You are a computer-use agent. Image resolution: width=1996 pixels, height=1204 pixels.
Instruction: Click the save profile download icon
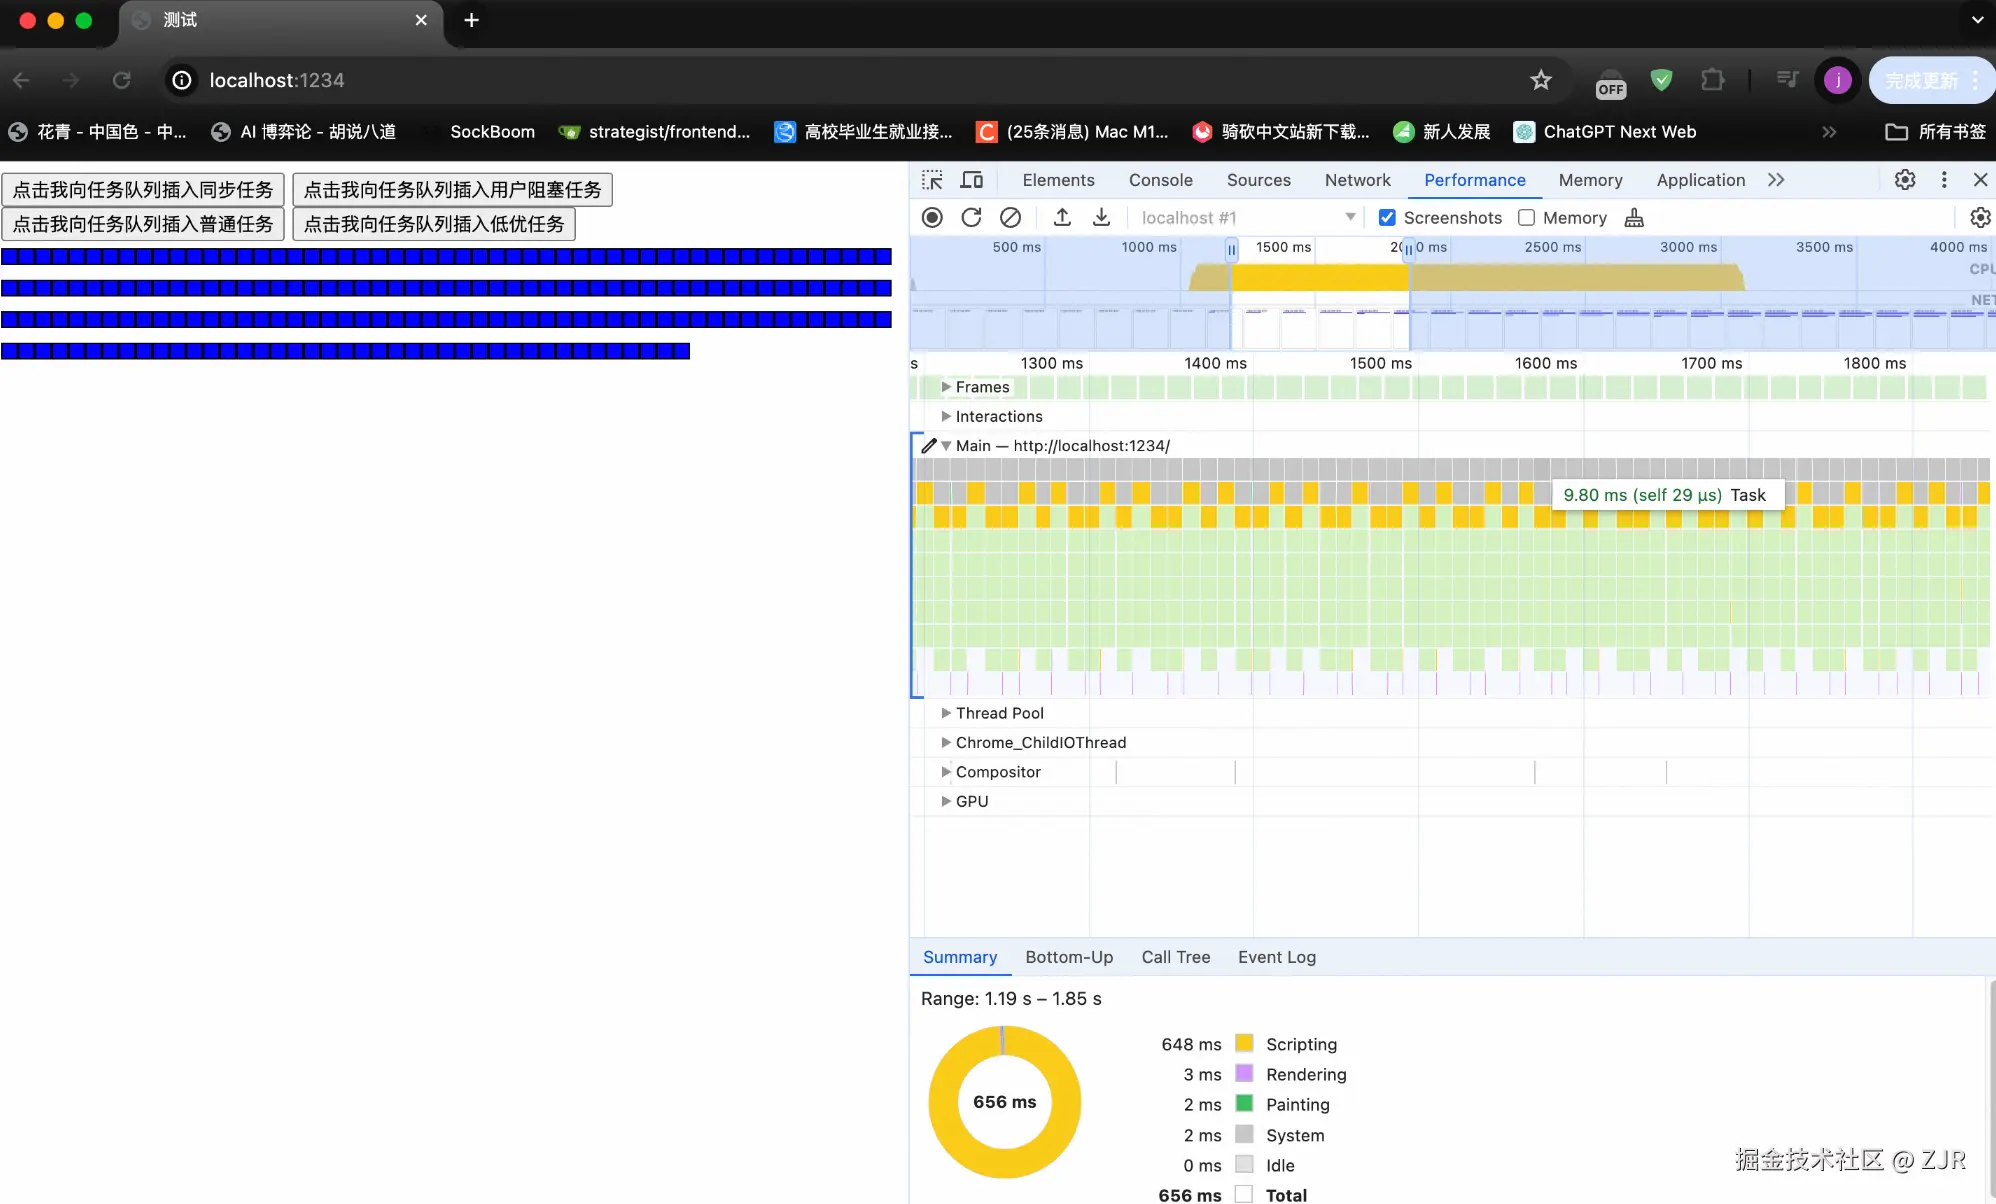[x=1101, y=217]
